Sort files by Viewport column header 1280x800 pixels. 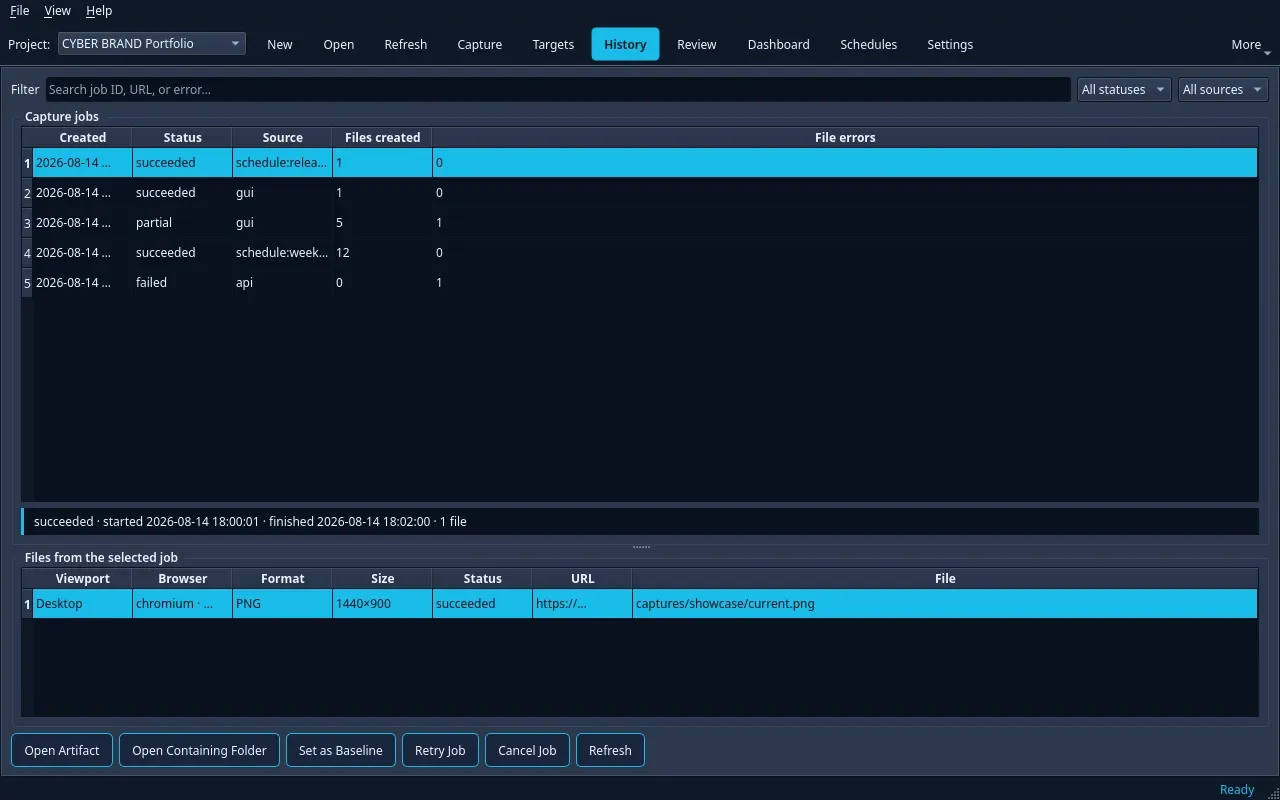pos(83,578)
